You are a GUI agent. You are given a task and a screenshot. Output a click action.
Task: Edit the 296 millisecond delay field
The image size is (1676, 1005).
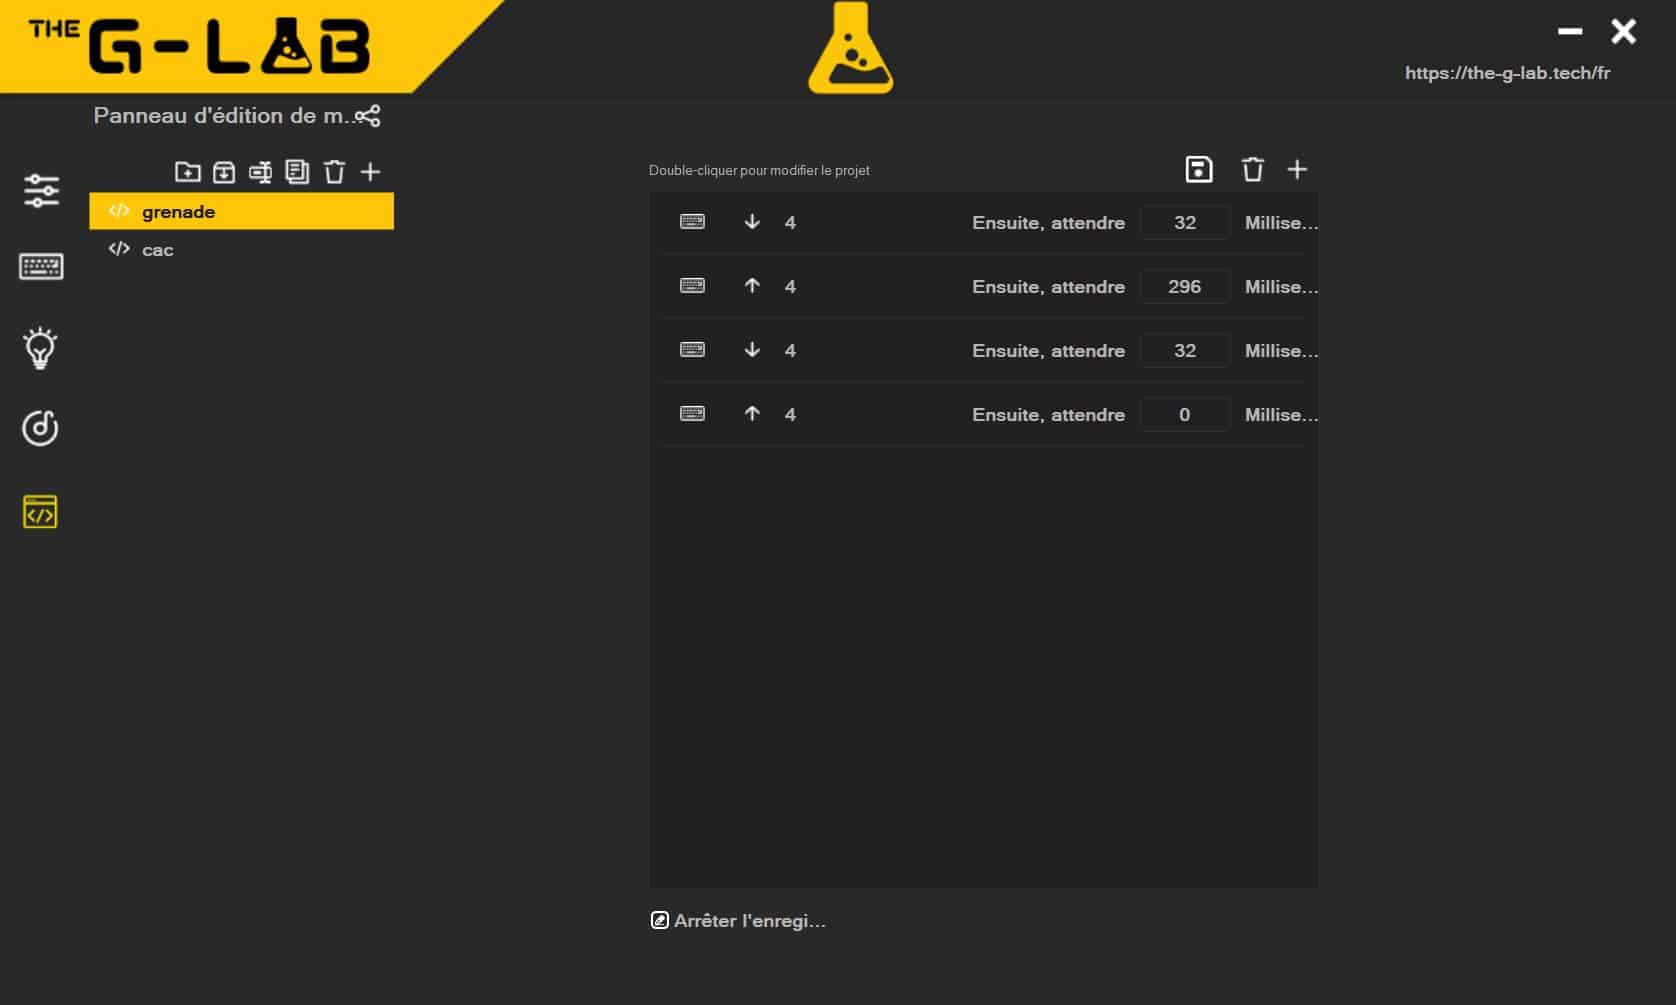coord(1184,287)
